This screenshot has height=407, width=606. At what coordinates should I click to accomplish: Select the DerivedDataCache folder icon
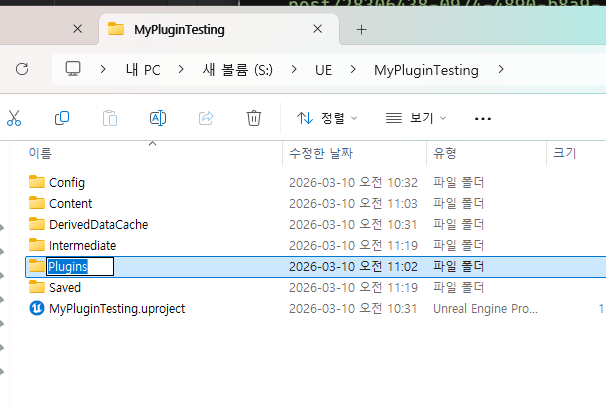pos(37,224)
